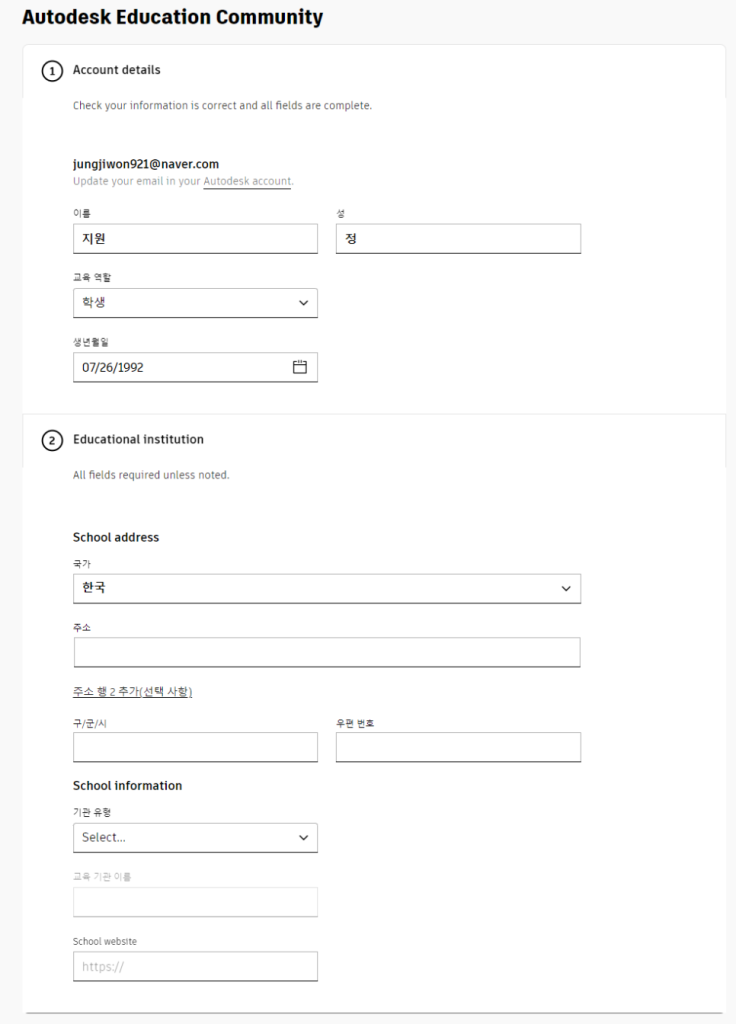Viewport: 736px width, 1024px height.
Task: Click into the 주소 address field
Action: [x=327, y=652]
